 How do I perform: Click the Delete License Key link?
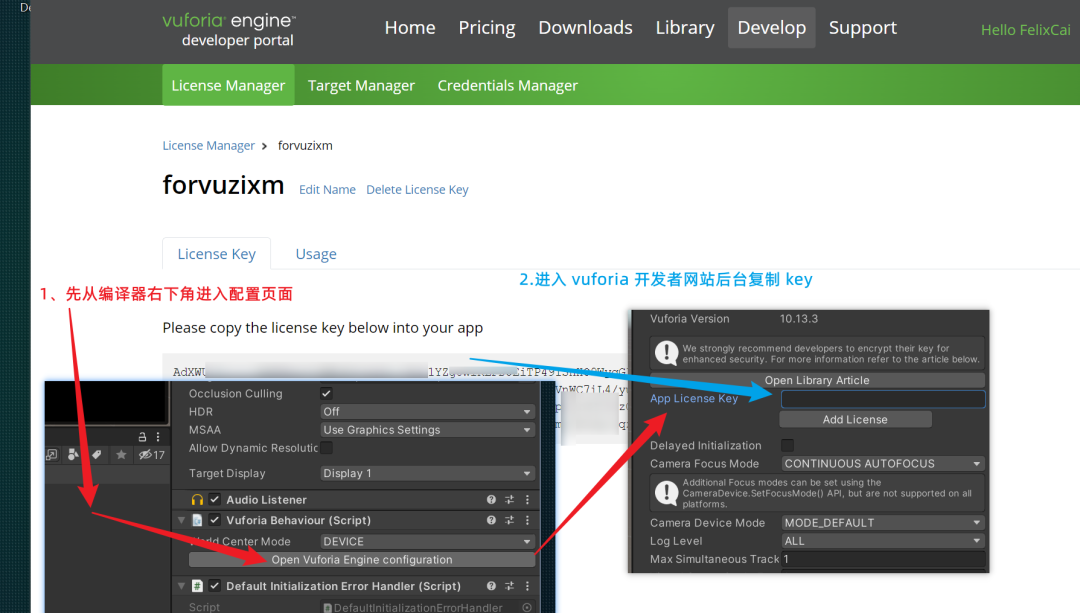click(x=417, y=189)
